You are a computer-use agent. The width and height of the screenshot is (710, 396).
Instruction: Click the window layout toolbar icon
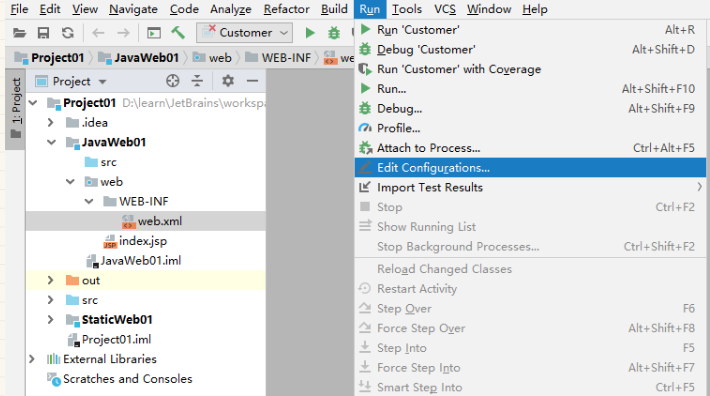(x=154, y=33)
